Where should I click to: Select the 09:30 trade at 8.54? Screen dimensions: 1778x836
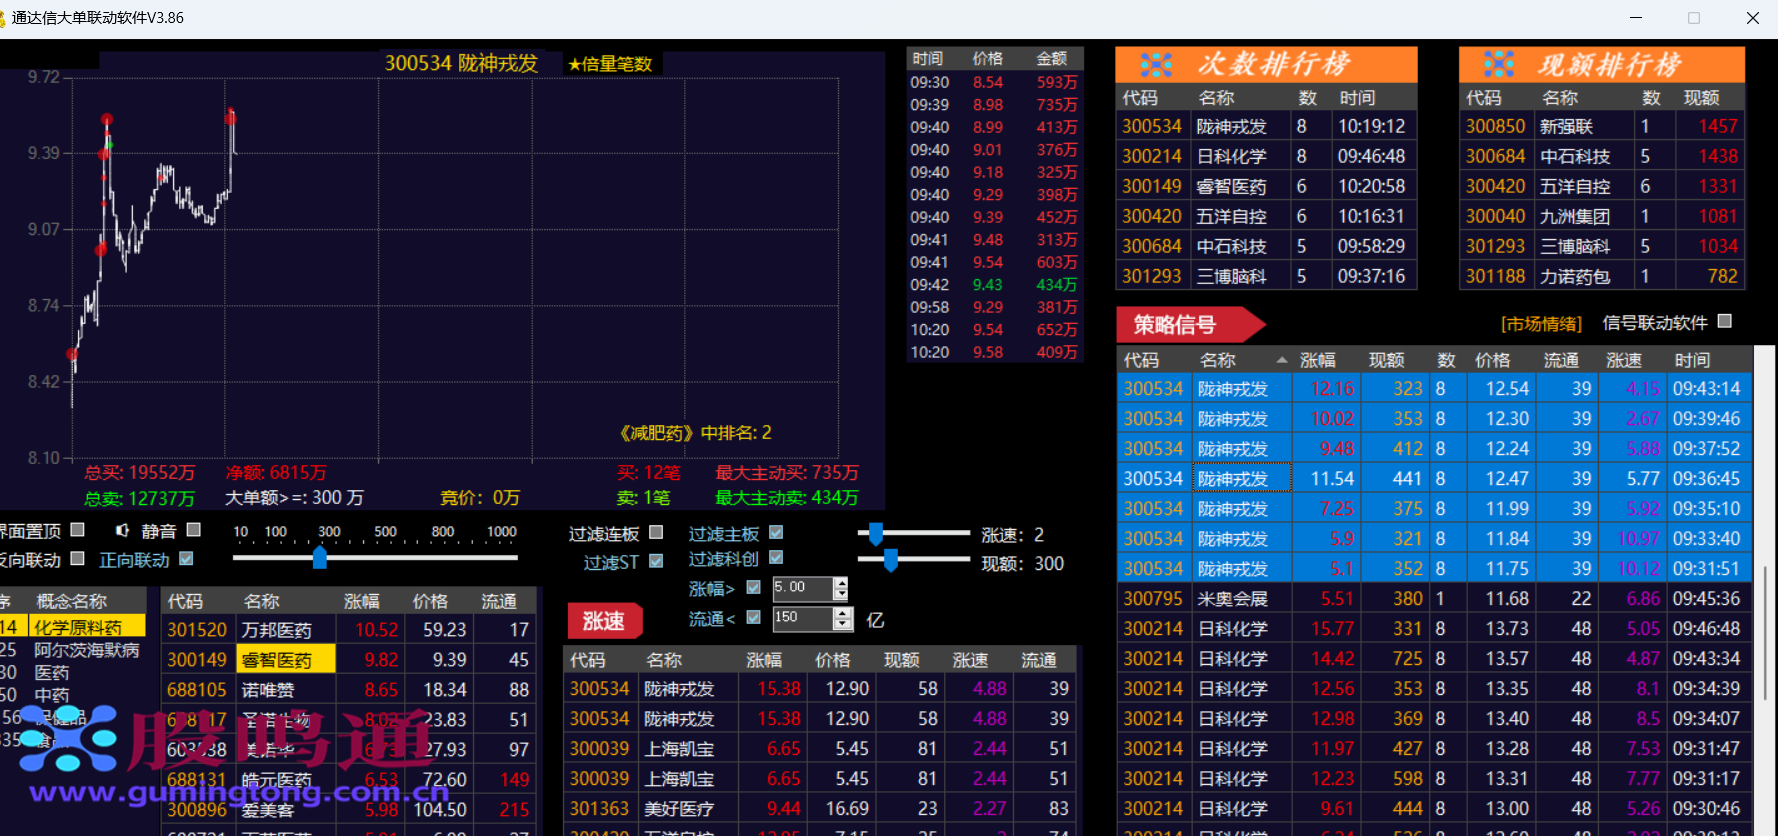(x=995, y=82)
